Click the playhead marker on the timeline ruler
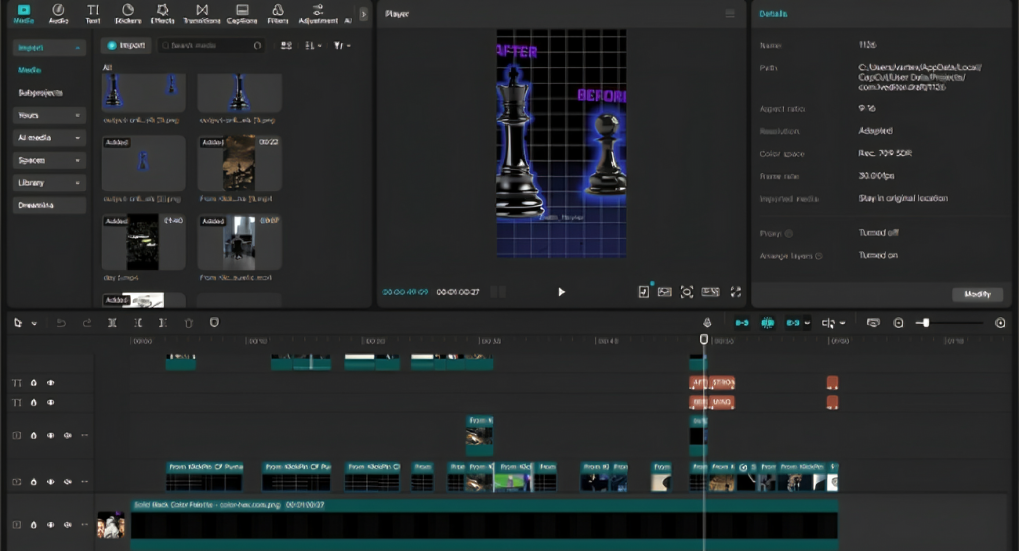This screenshot has width=1019, height=551. [704, 339]
